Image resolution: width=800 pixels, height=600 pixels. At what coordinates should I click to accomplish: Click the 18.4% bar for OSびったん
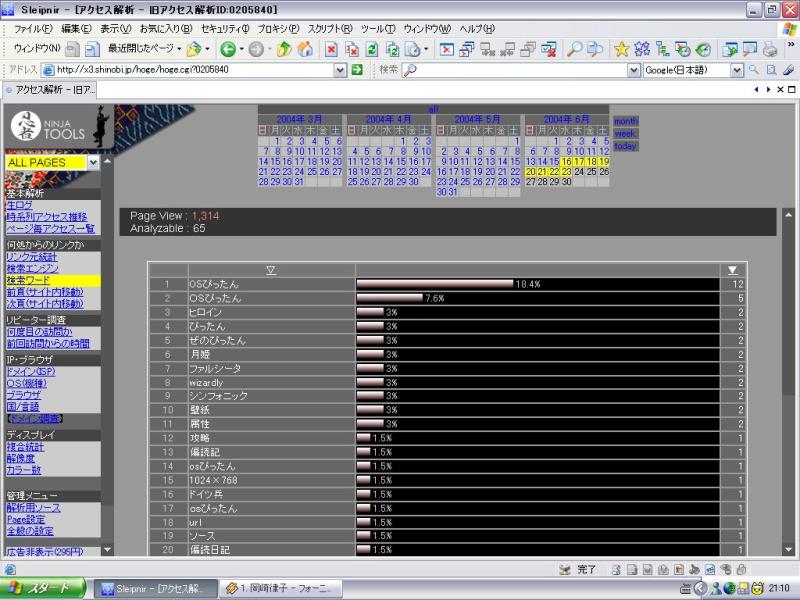(x=435, y=284)
